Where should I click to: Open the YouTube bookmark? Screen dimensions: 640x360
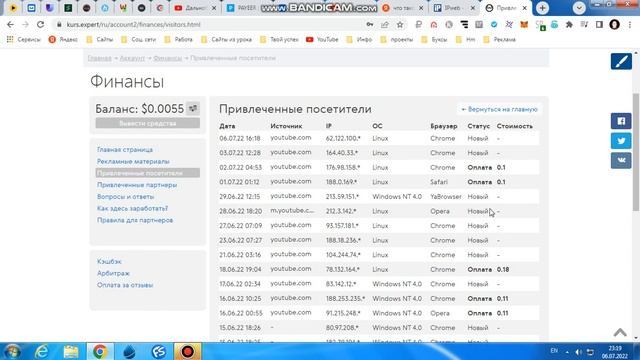coord(322,40)
